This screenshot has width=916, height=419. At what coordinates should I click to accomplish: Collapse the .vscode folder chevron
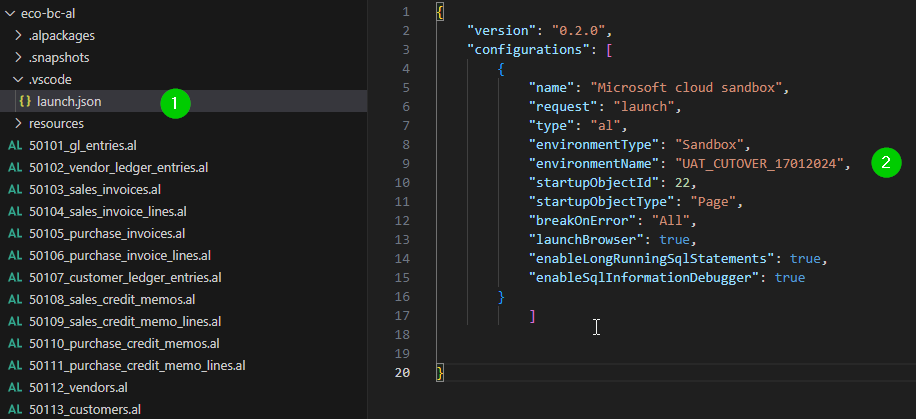pyautogui.click(x=18, y=79)
